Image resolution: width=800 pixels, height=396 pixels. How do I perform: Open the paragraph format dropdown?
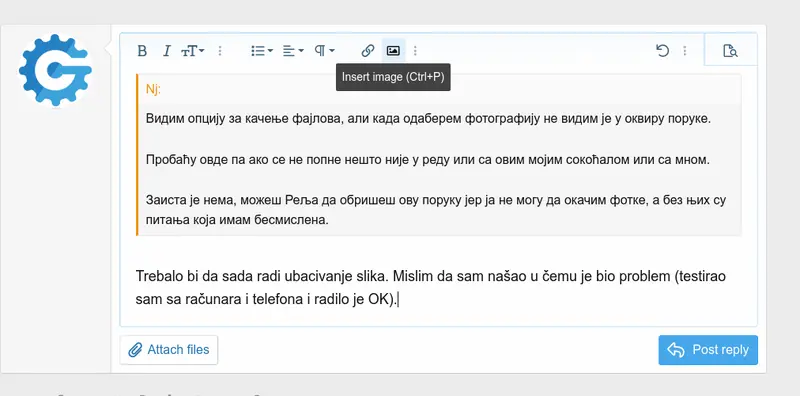point(324,51)
